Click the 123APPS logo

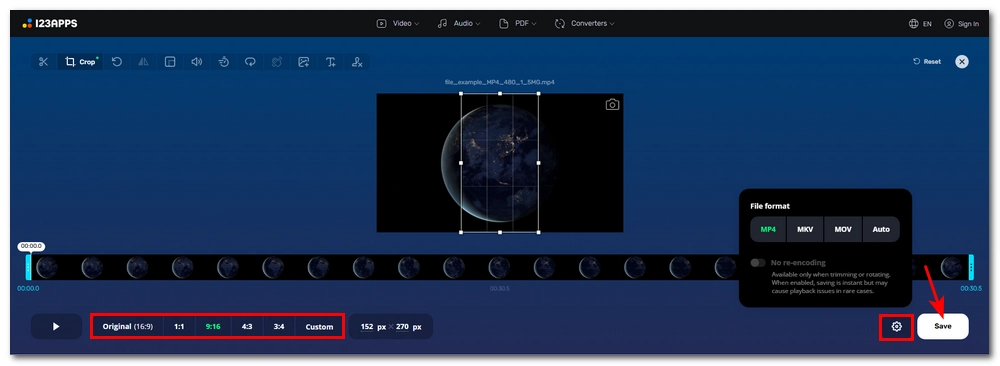click(x=49, y=24)
